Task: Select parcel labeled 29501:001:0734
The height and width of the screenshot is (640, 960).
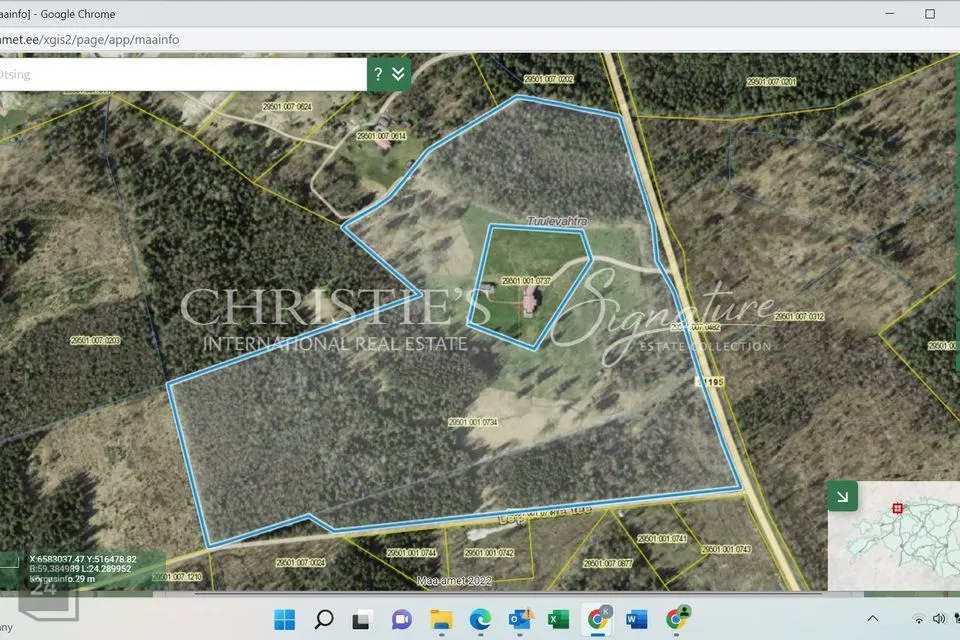Action: [473, 422]
